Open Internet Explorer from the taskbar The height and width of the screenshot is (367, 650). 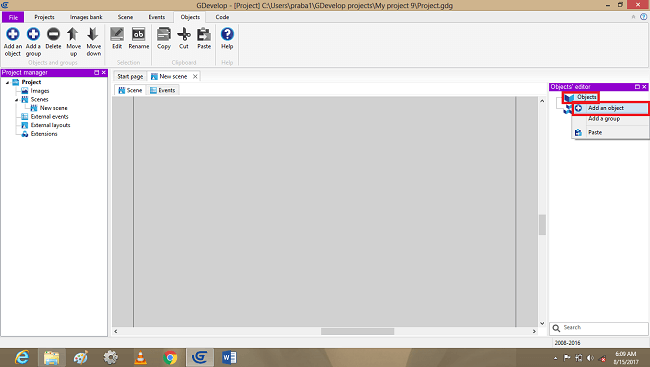[x=22, y=357]
